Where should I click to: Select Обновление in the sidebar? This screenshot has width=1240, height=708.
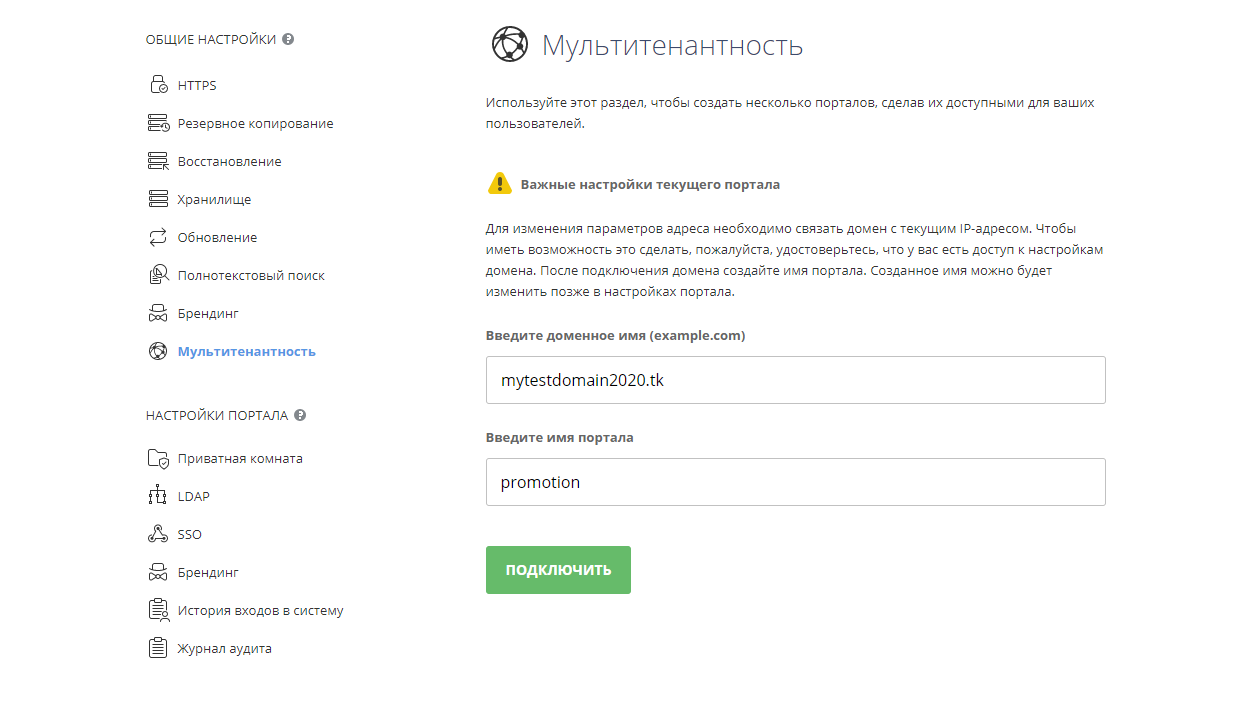point(218,237)
